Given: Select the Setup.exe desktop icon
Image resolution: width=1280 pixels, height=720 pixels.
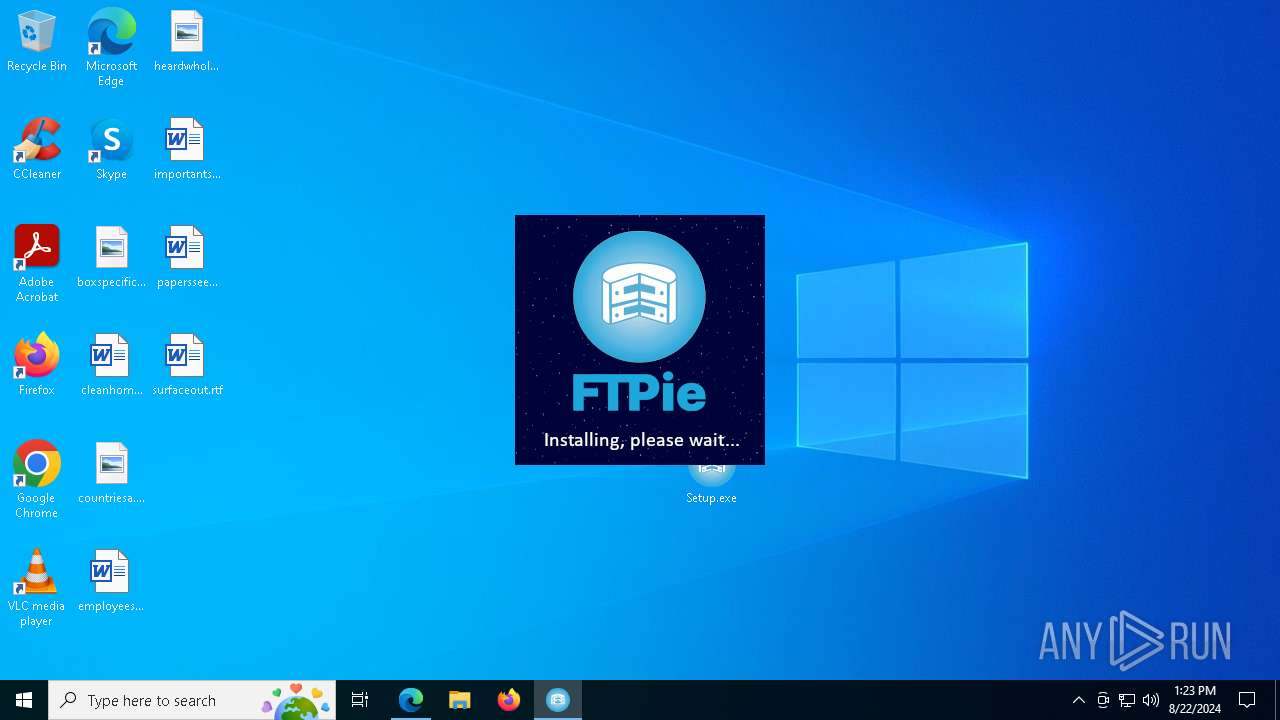Looking at the screenshot, I should tap(711, 486).
